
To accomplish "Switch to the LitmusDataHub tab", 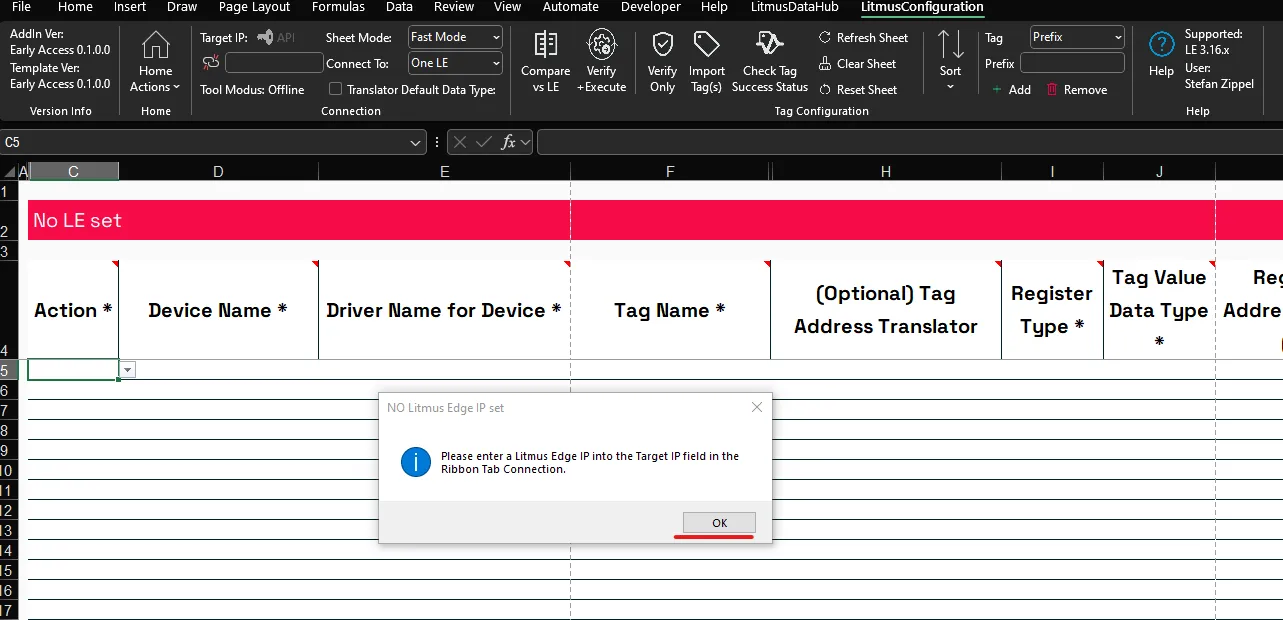I will click(795, 7).
